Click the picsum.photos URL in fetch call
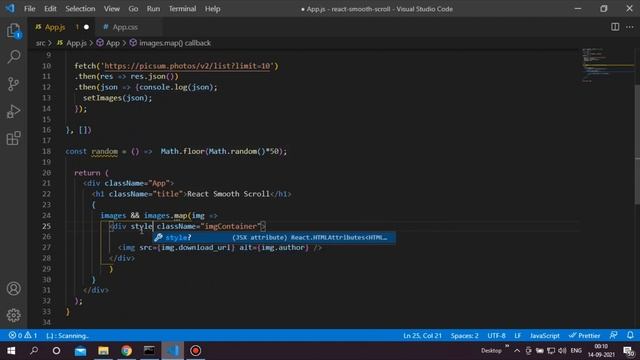Screen dimensions: 640x360 (188, 66)
